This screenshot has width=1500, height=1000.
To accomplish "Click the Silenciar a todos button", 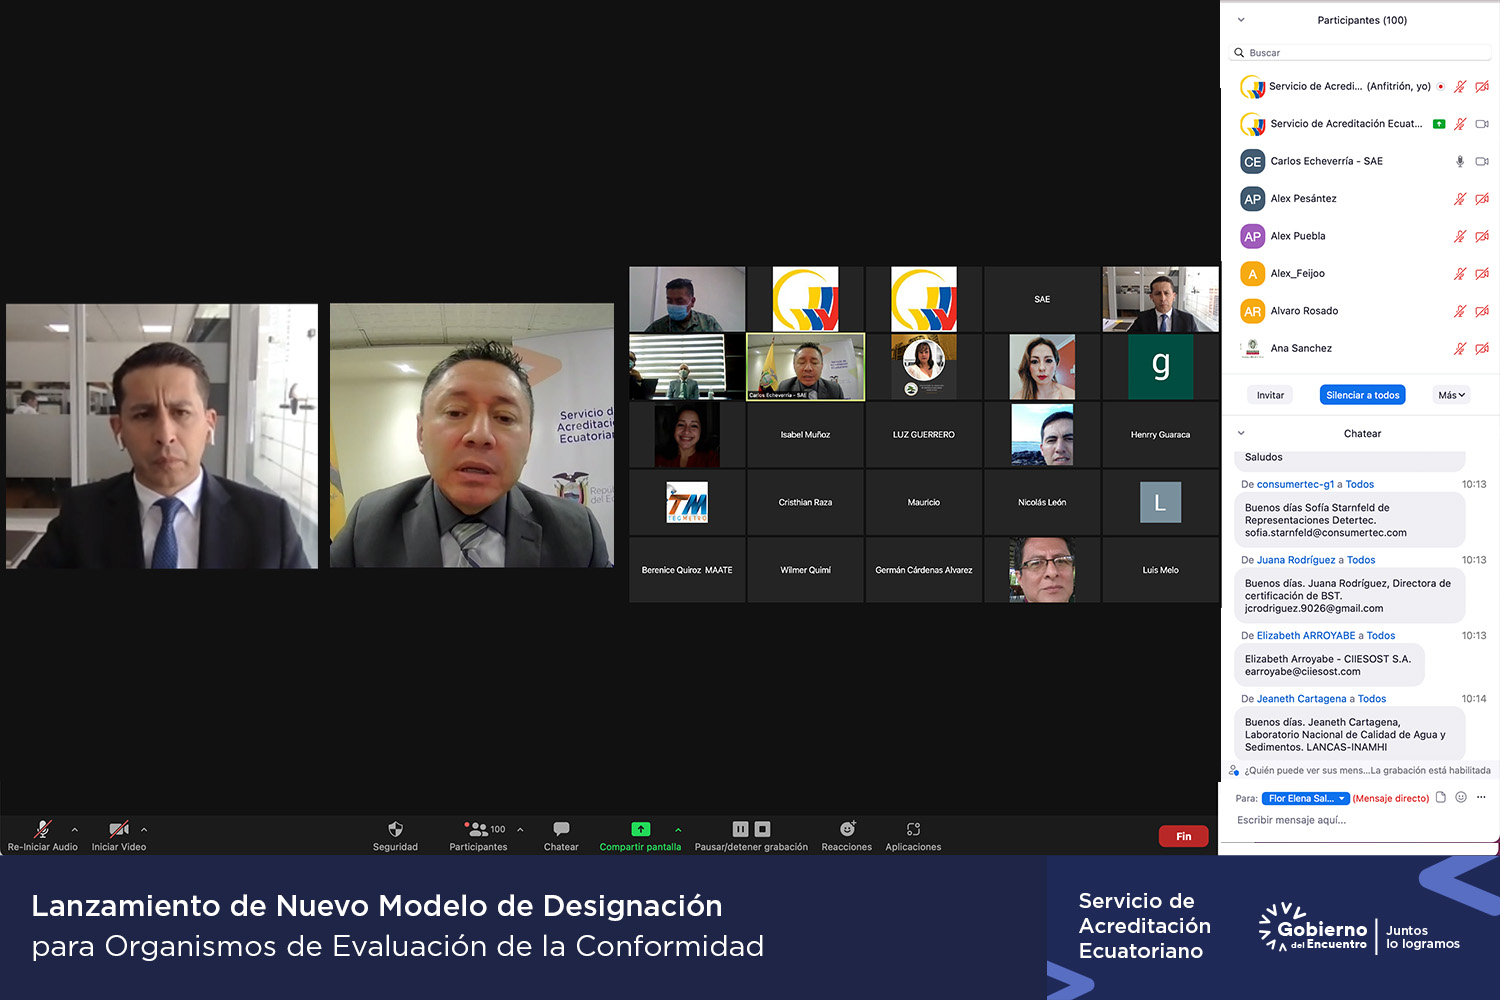I will [1362, 395].
